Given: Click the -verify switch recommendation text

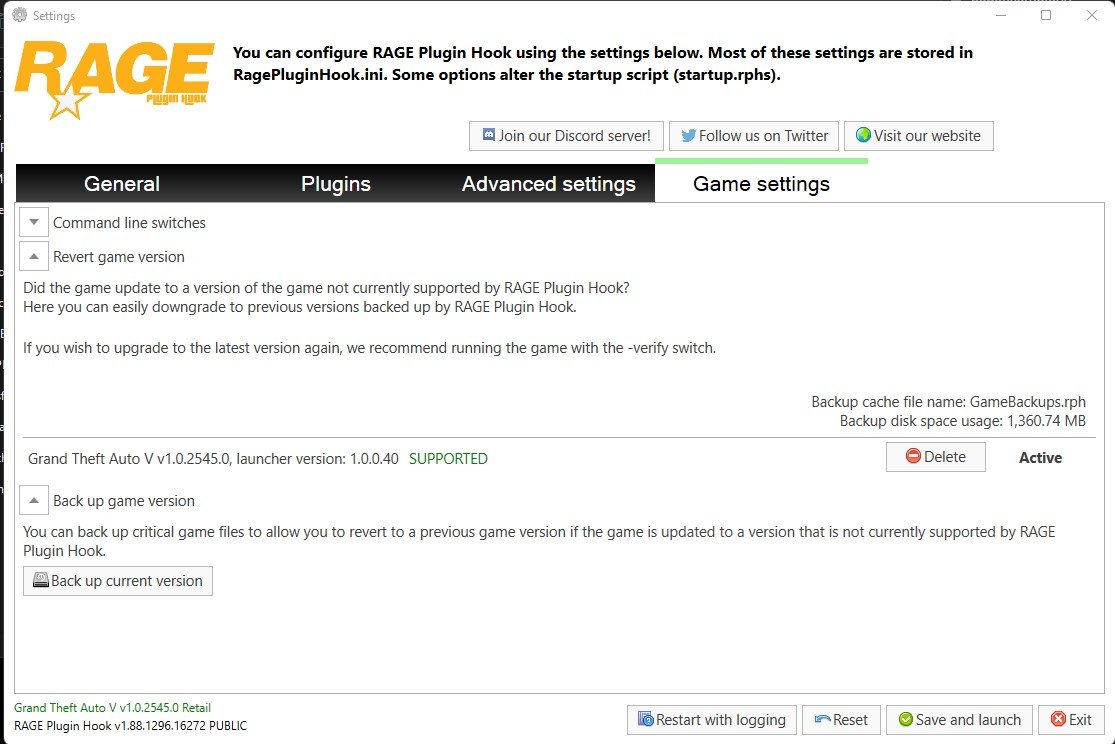Looking at the screenshot, I should pos(369,348).
